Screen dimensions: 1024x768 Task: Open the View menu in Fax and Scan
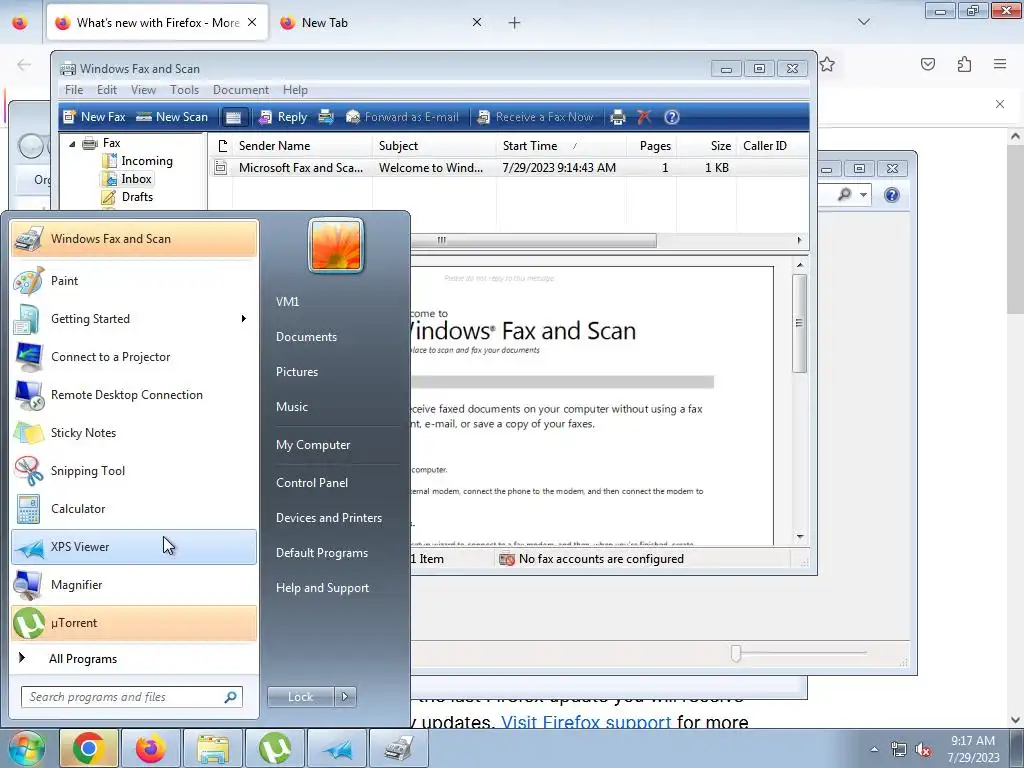tap(143, 89)
